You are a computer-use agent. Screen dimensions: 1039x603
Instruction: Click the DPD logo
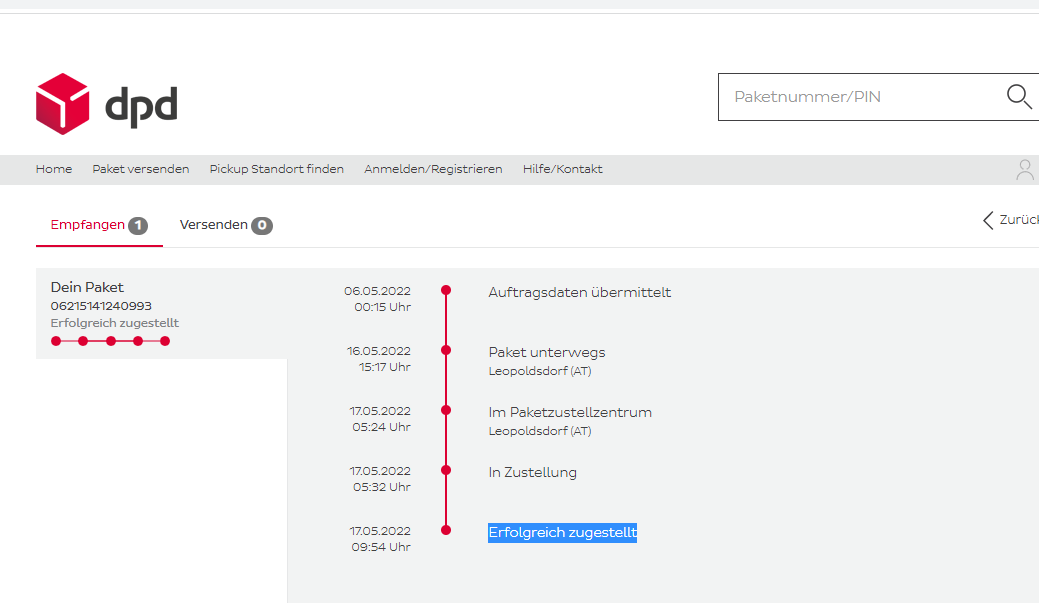tap(106, 104)
